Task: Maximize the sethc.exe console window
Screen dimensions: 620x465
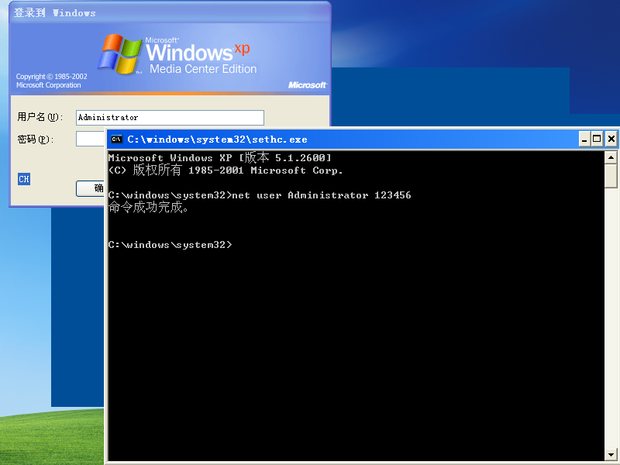Action: 597,139
